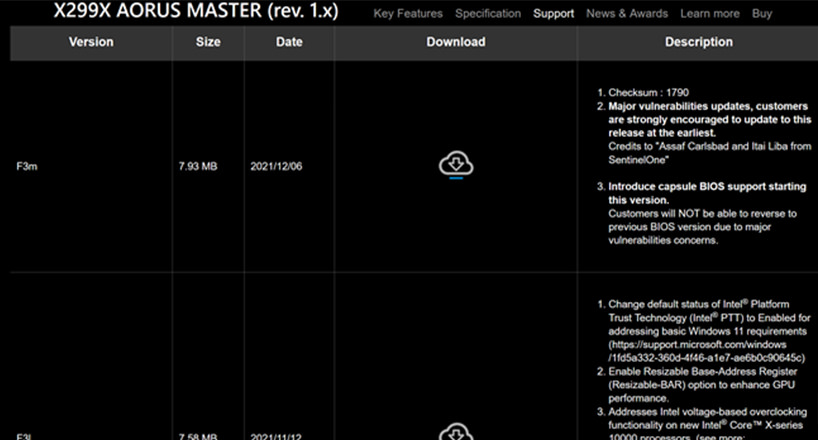Click the Checksum : 1790 line
This screenshot has height=440, width=818.
coord(648,92)
